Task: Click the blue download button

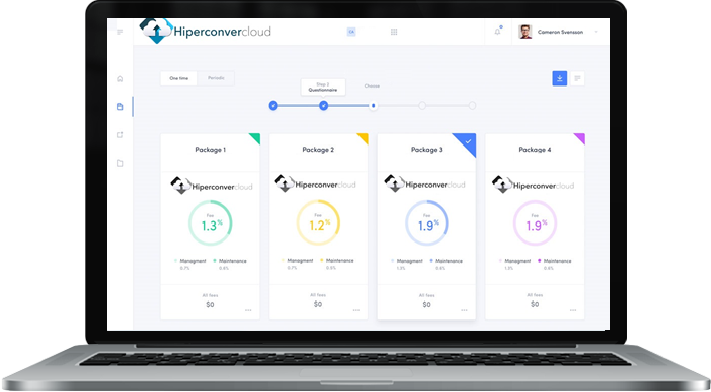Action: pos(560,78)
